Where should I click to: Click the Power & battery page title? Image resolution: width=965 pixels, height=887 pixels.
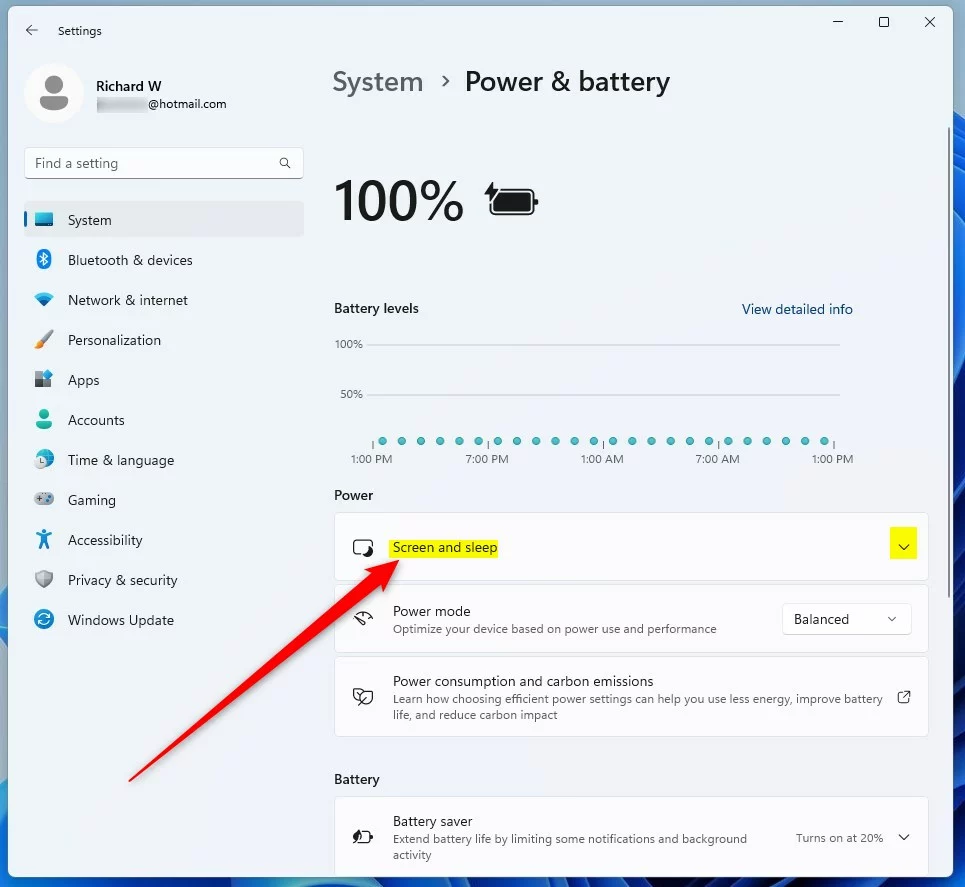click(567, 82)
